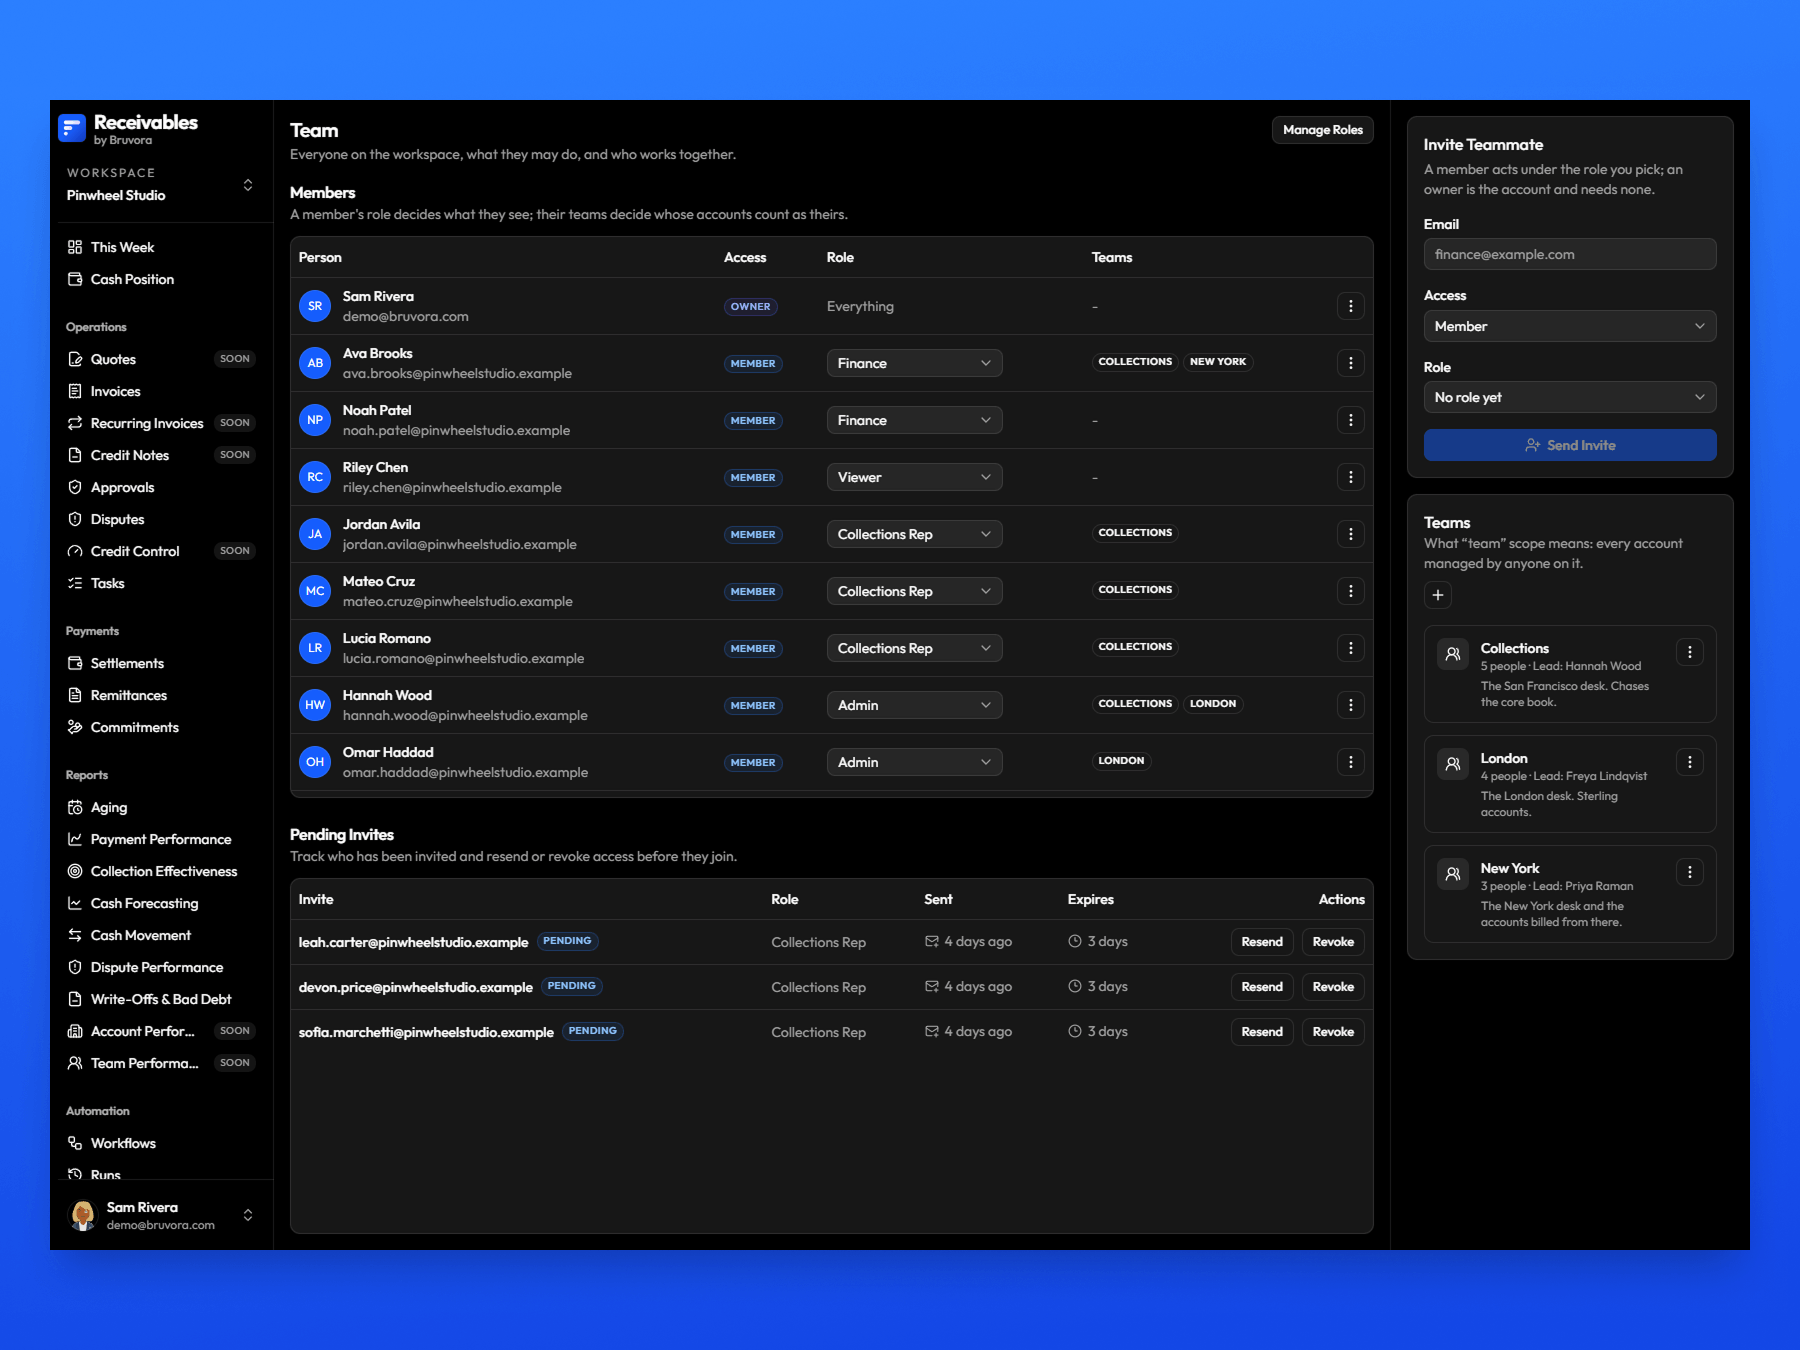1800x1350 pixels.
Task: Open Workflows under Automation
Action: (x=160, y=1143)
